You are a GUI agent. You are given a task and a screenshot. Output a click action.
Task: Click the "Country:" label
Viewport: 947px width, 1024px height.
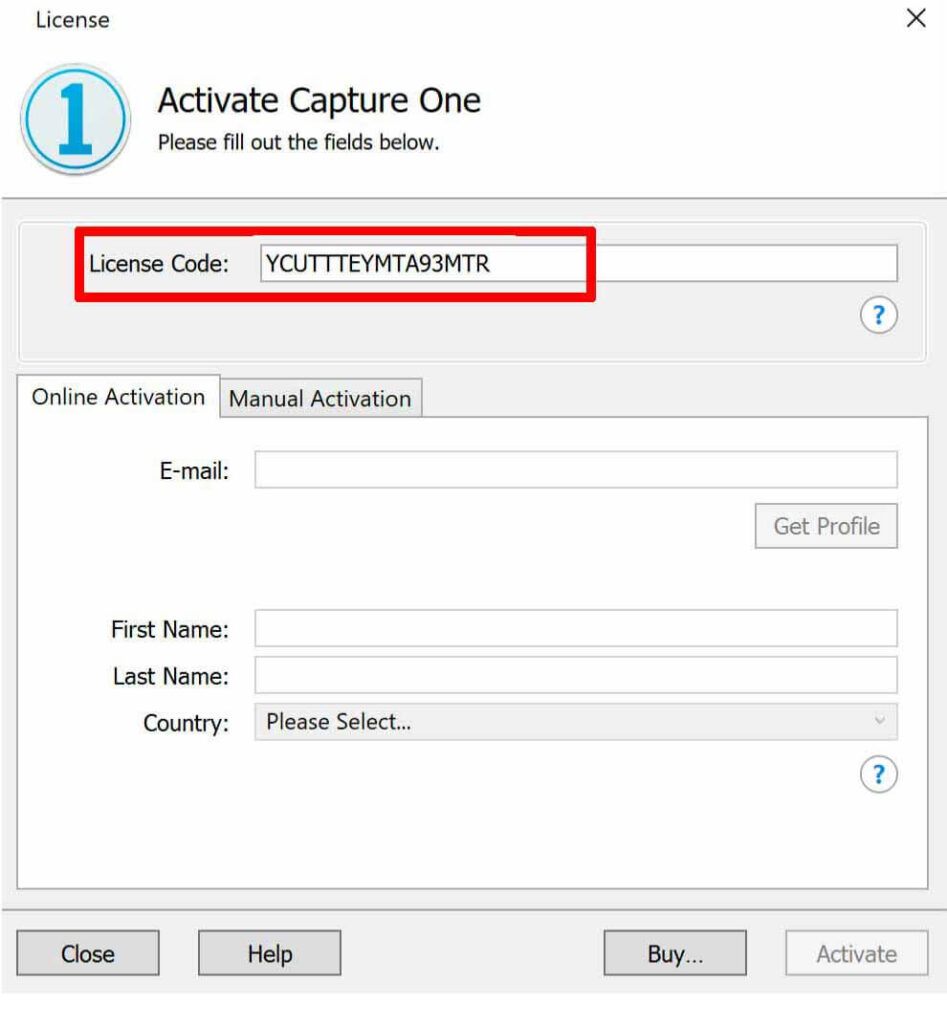coord(186,724)
